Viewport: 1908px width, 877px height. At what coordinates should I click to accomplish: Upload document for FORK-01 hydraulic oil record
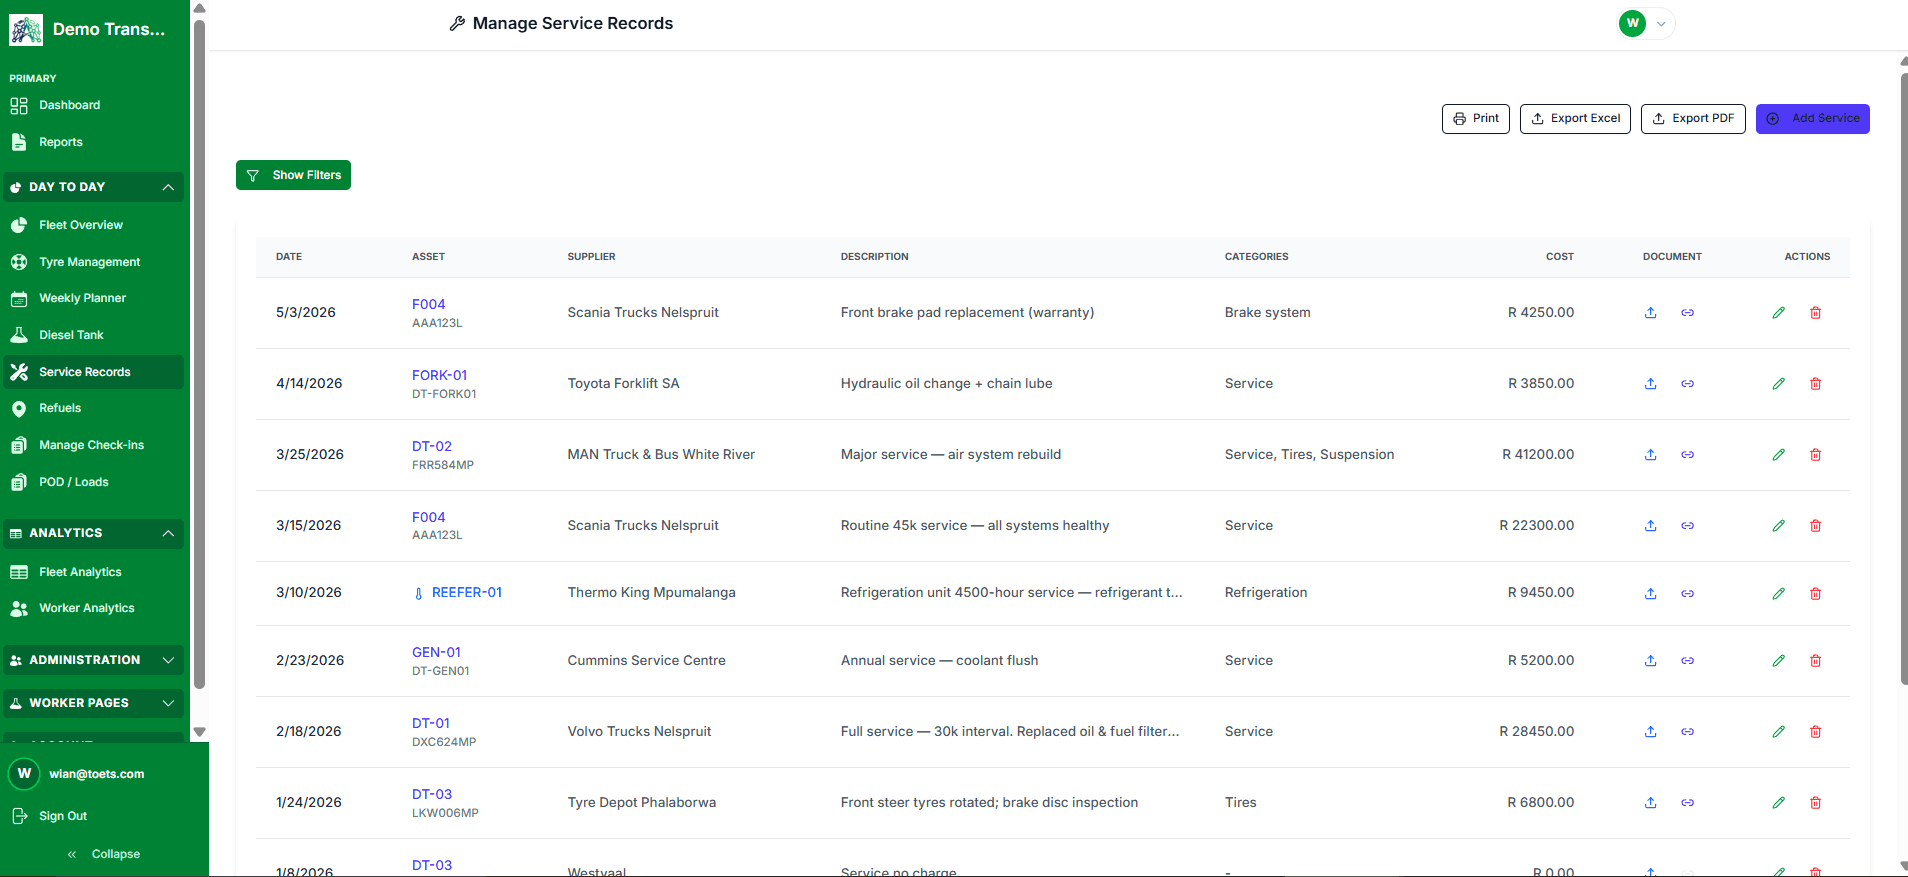point(1651,384)
